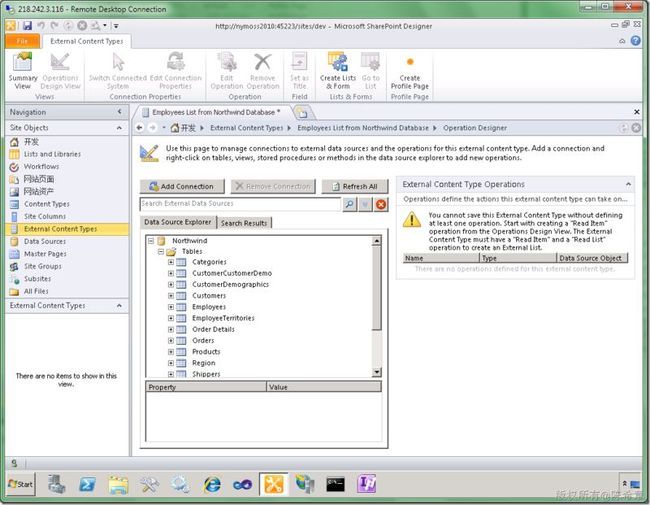Click Operation Designer breadcrumb link
The width and height of the screenshot is (650, 505).
[x=475, y=128]
